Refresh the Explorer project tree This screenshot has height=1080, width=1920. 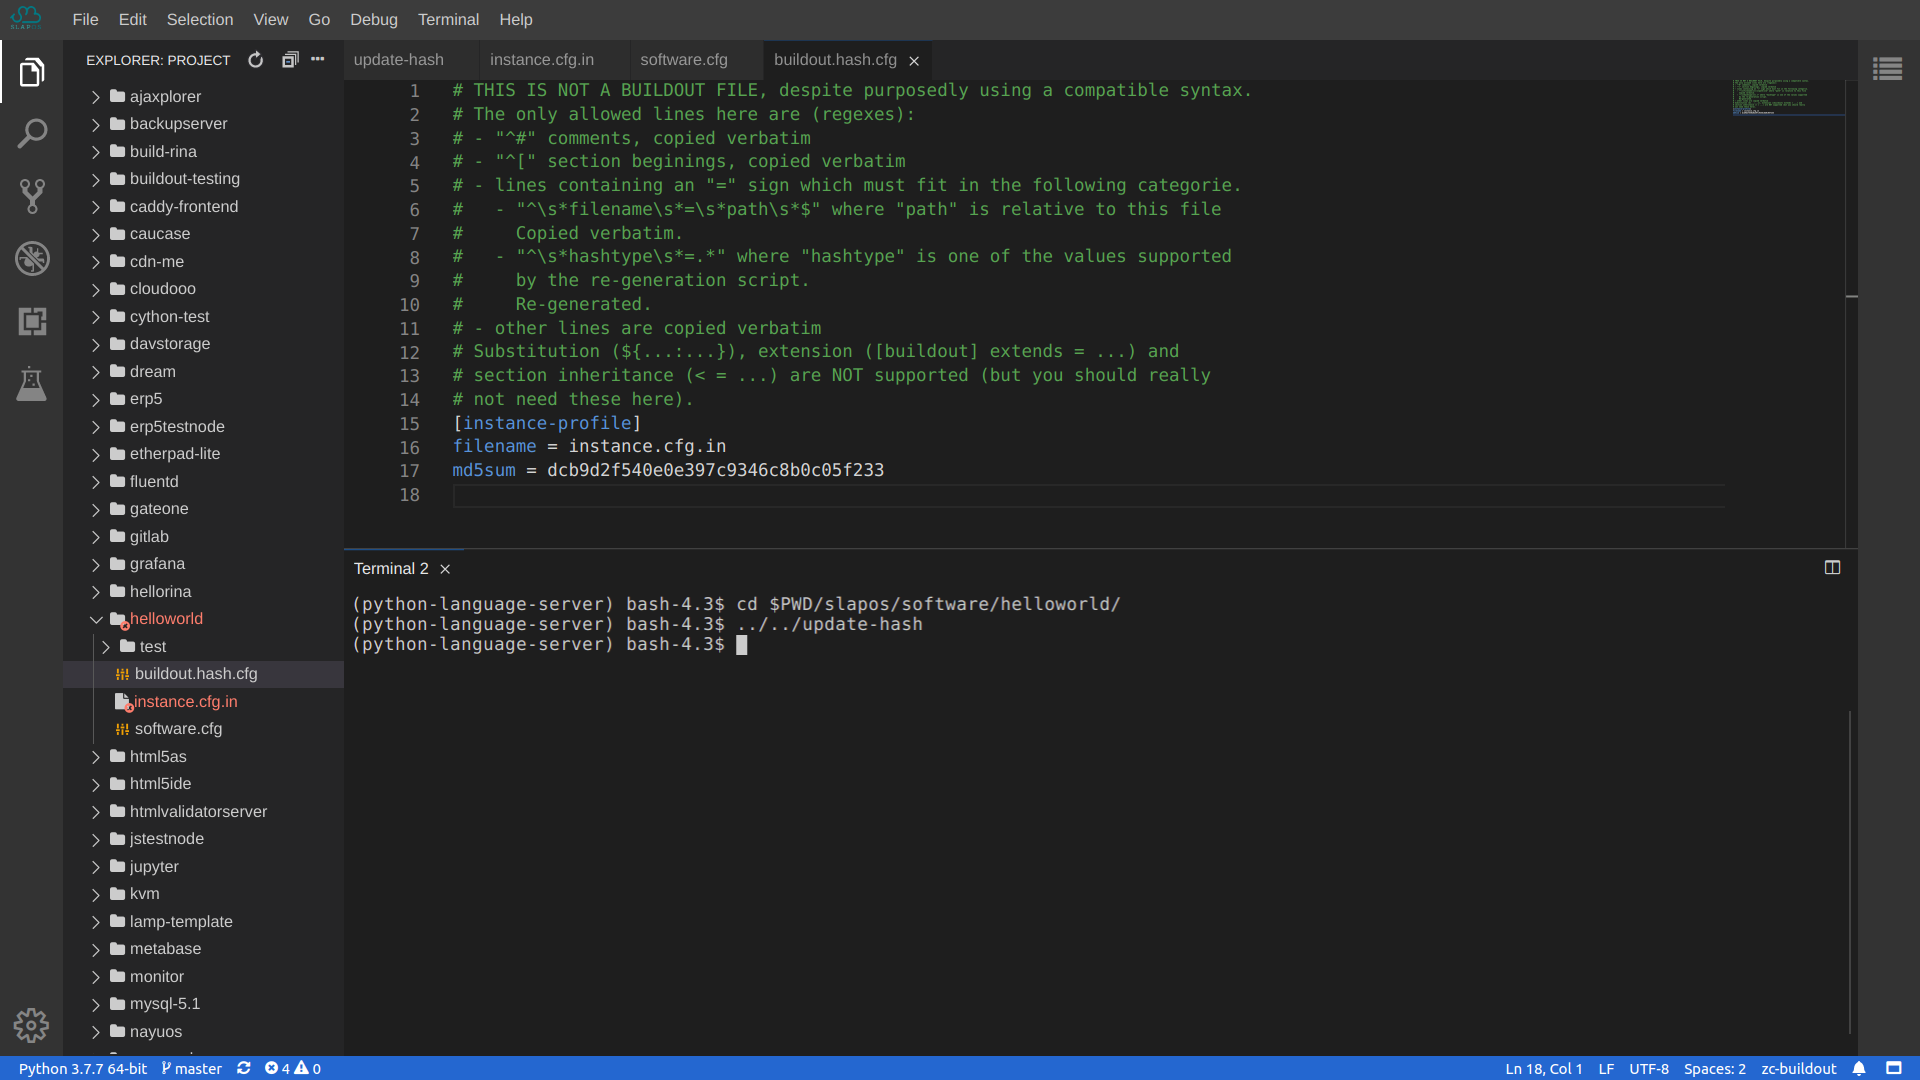tap(256, 60)
